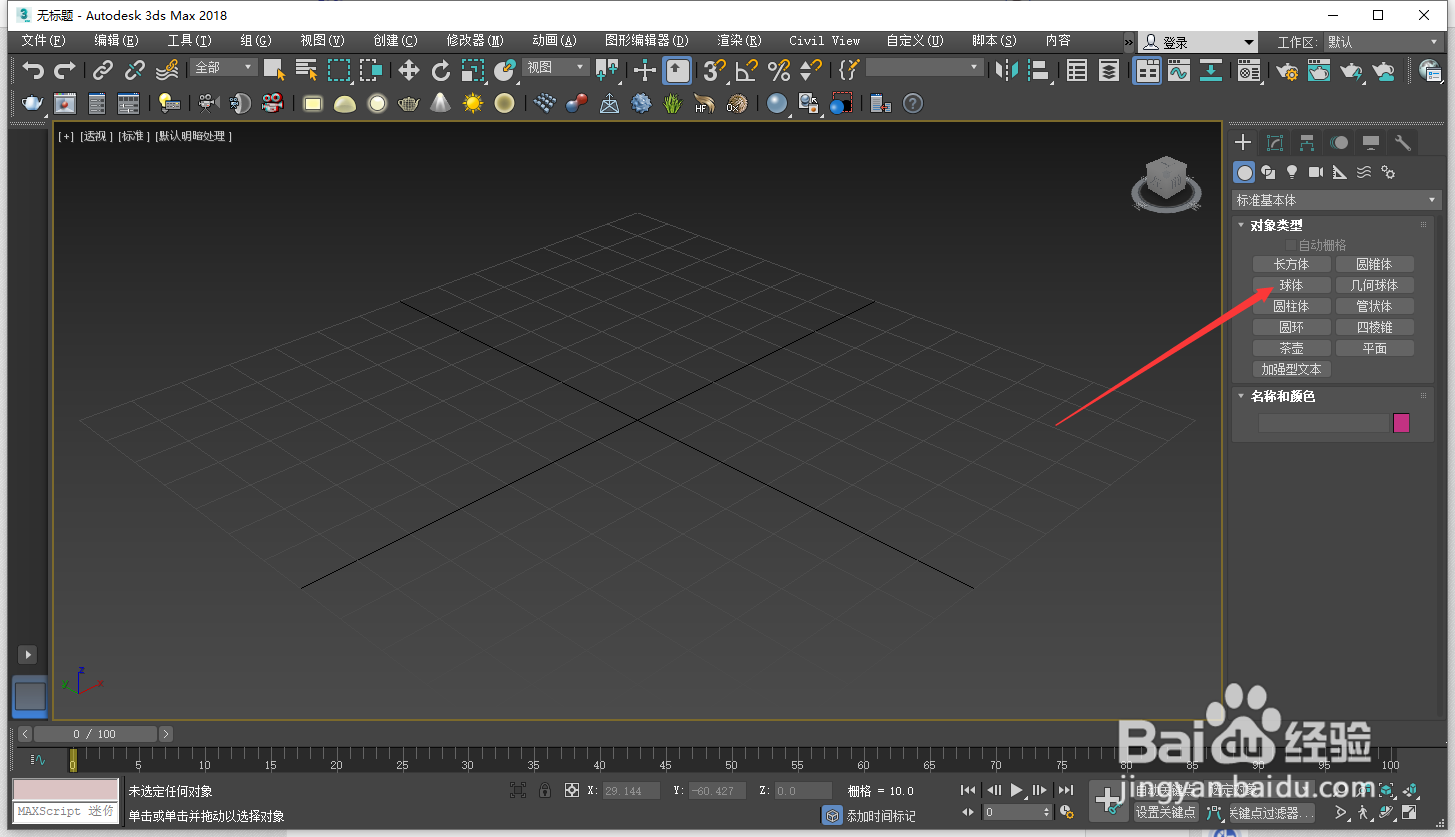Click the 加强型文本 button
Image resolution: width=1455 pixels, height=837 pixels.
click(1291, 370)
